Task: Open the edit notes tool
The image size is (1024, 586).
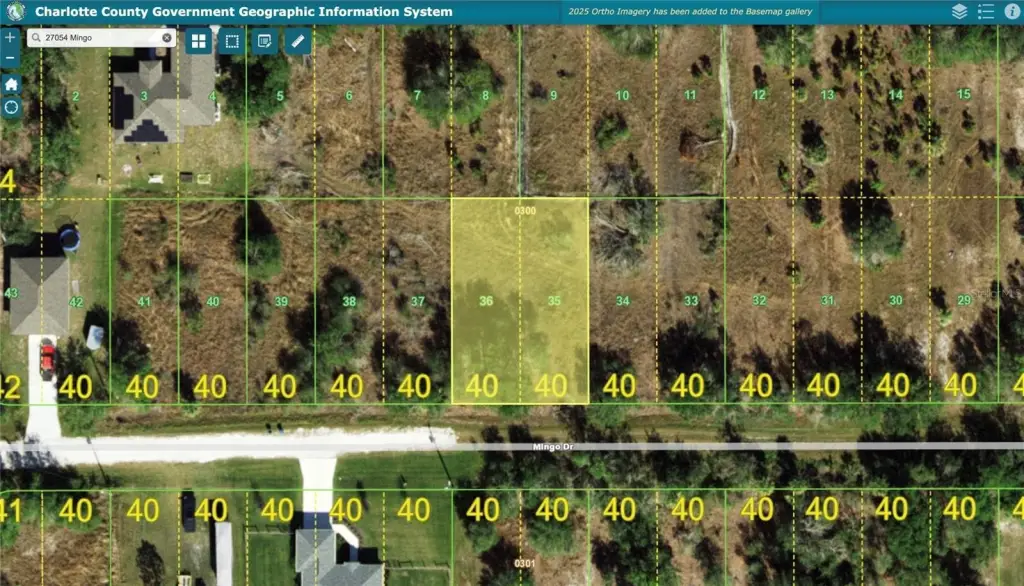Action: [x=265, y=41]
